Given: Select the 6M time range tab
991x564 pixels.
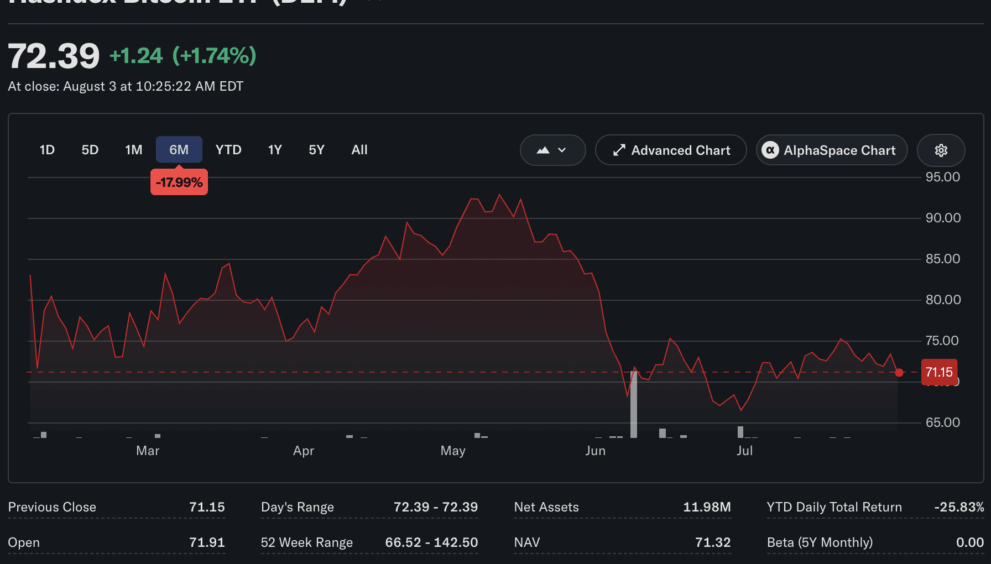Looking at the screenshot, I should pos(179,150).
